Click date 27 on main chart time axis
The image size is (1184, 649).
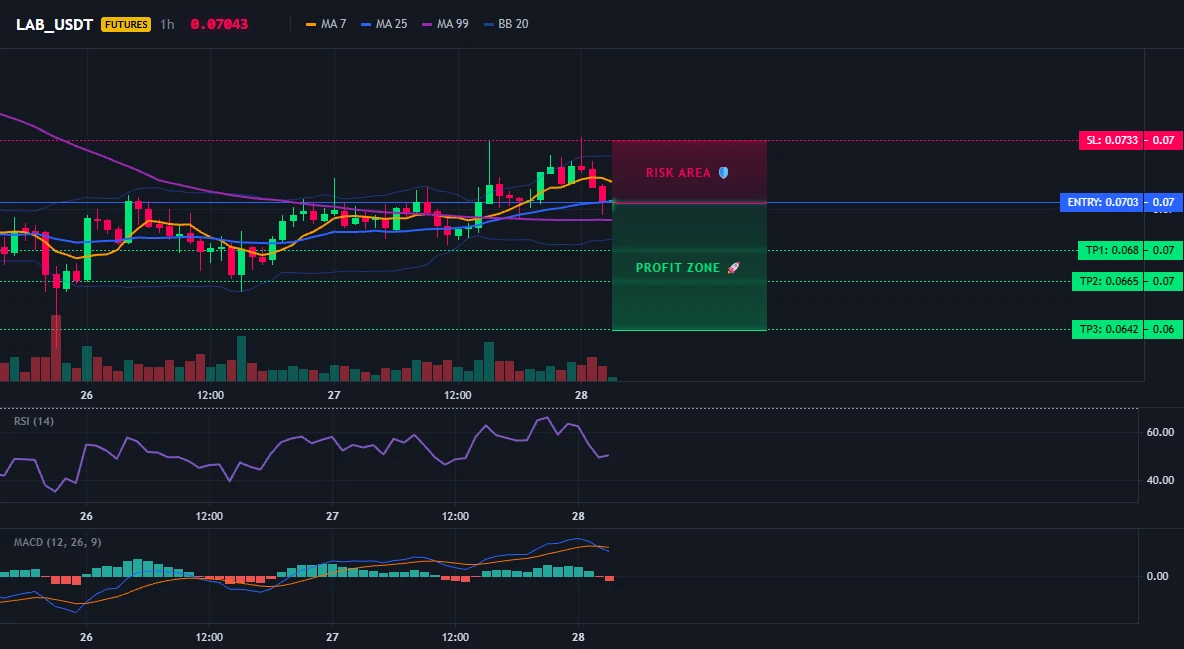pyautogui.click(x=334, y=395)
